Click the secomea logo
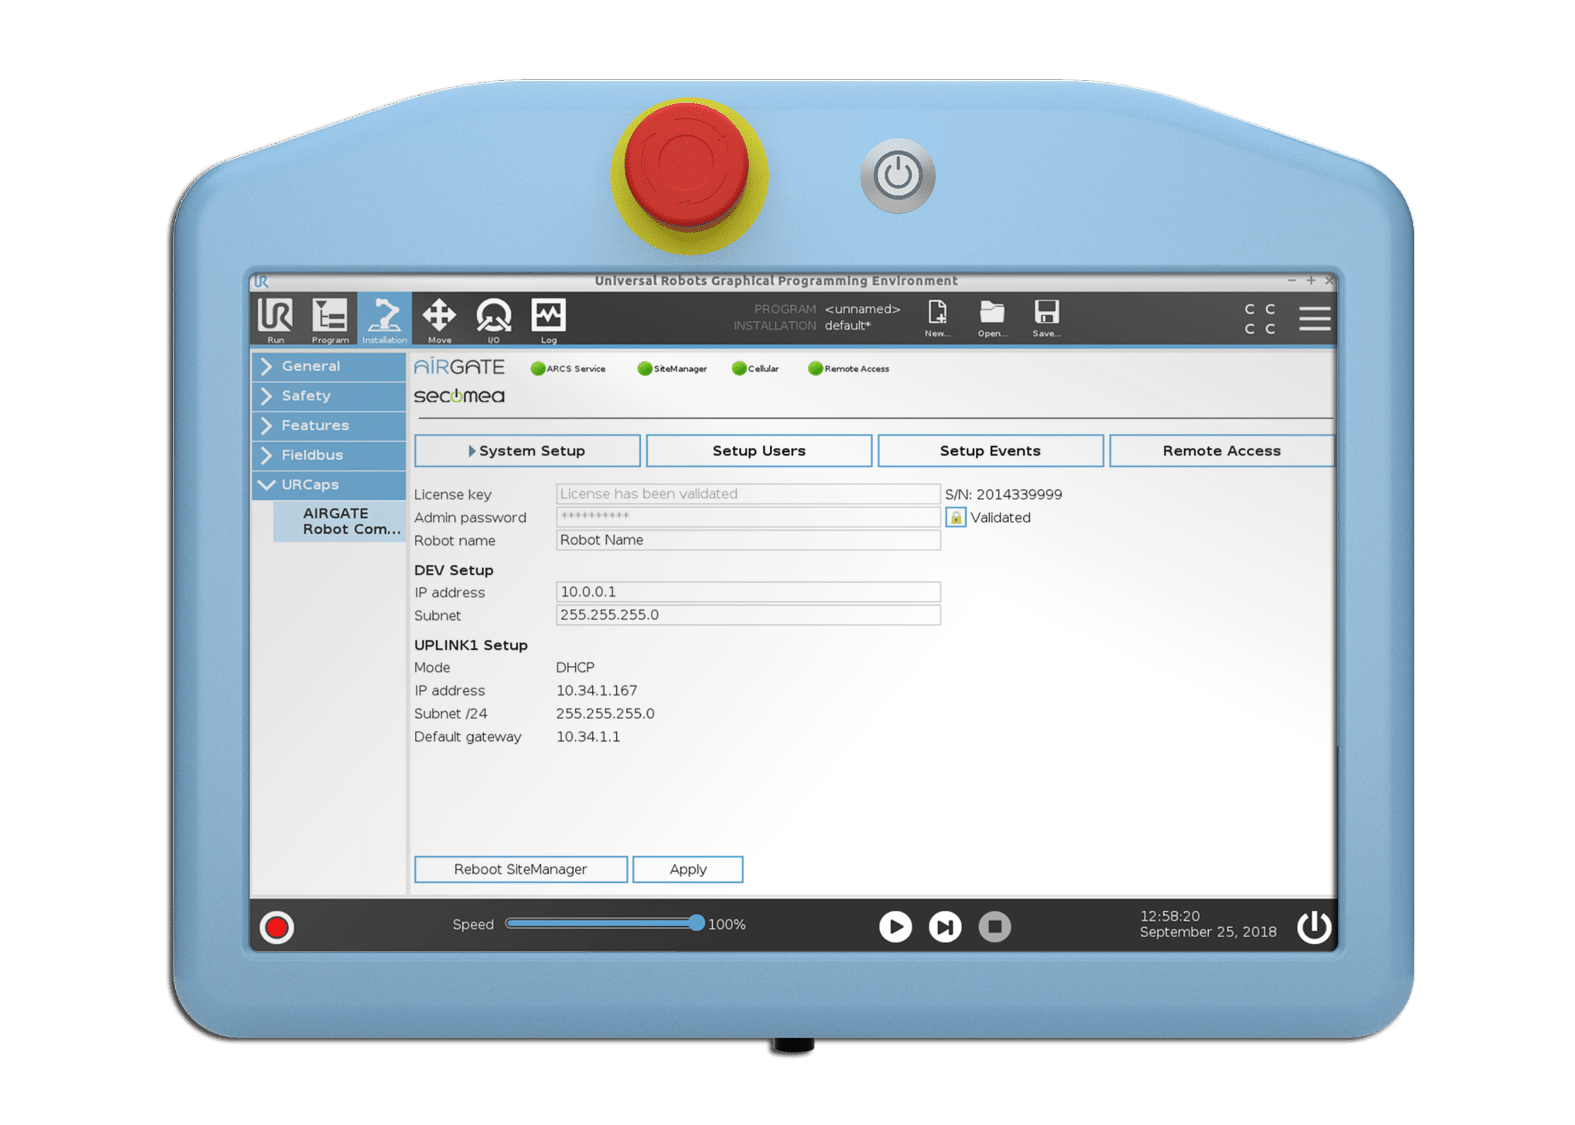This screenshot has width=1575, height=1125. tap(460, 396)
